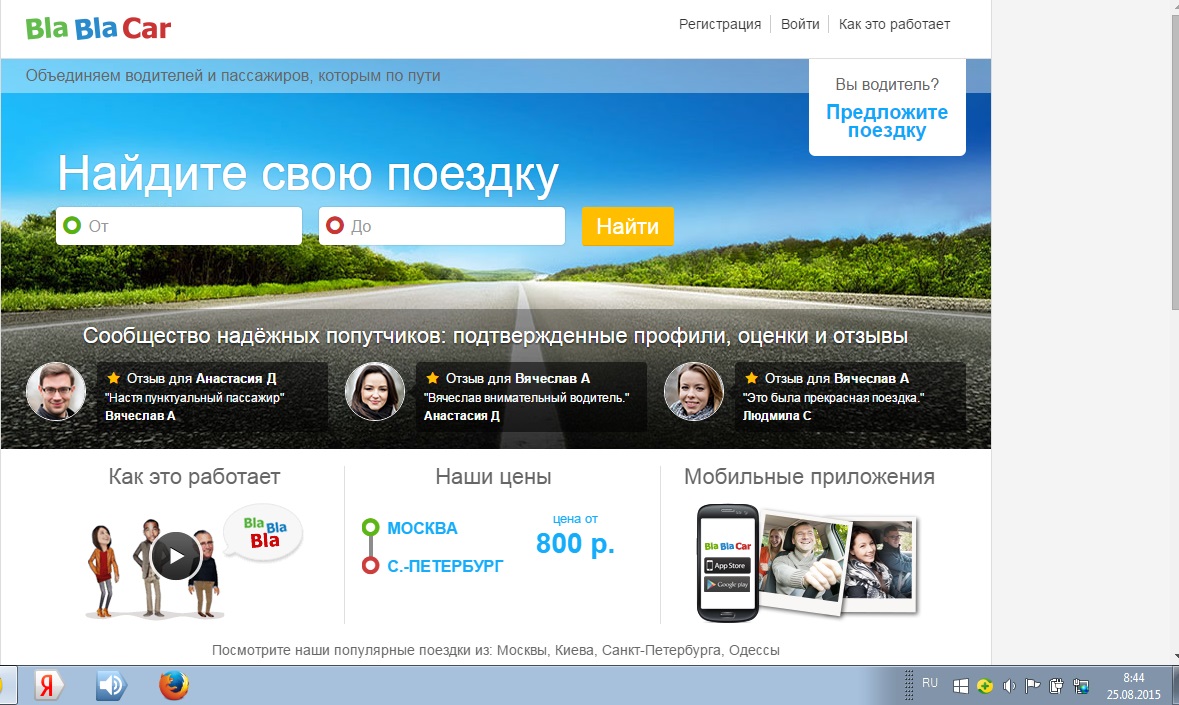Open popular trips from Москвы

pyautogui.click(x=522, y=650)
